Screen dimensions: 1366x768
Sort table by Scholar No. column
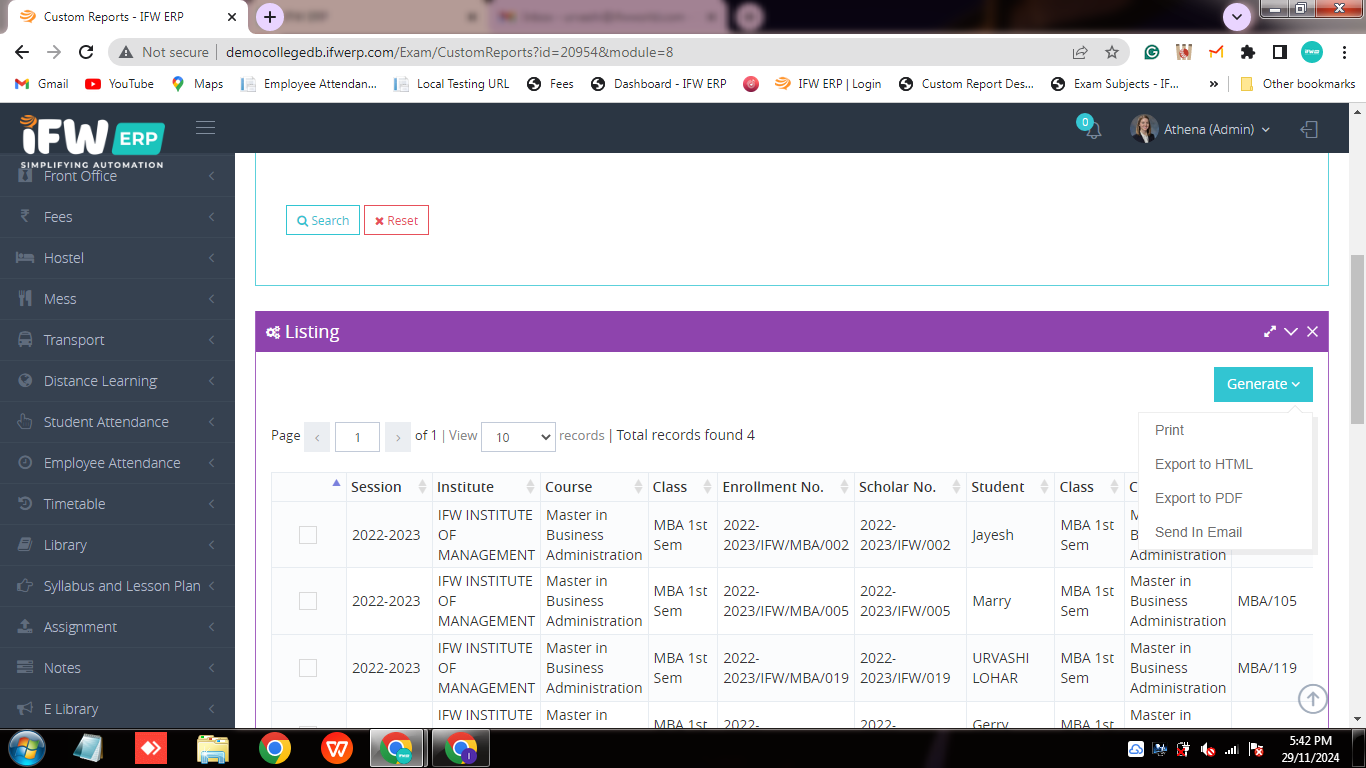(x=911, y=487)
